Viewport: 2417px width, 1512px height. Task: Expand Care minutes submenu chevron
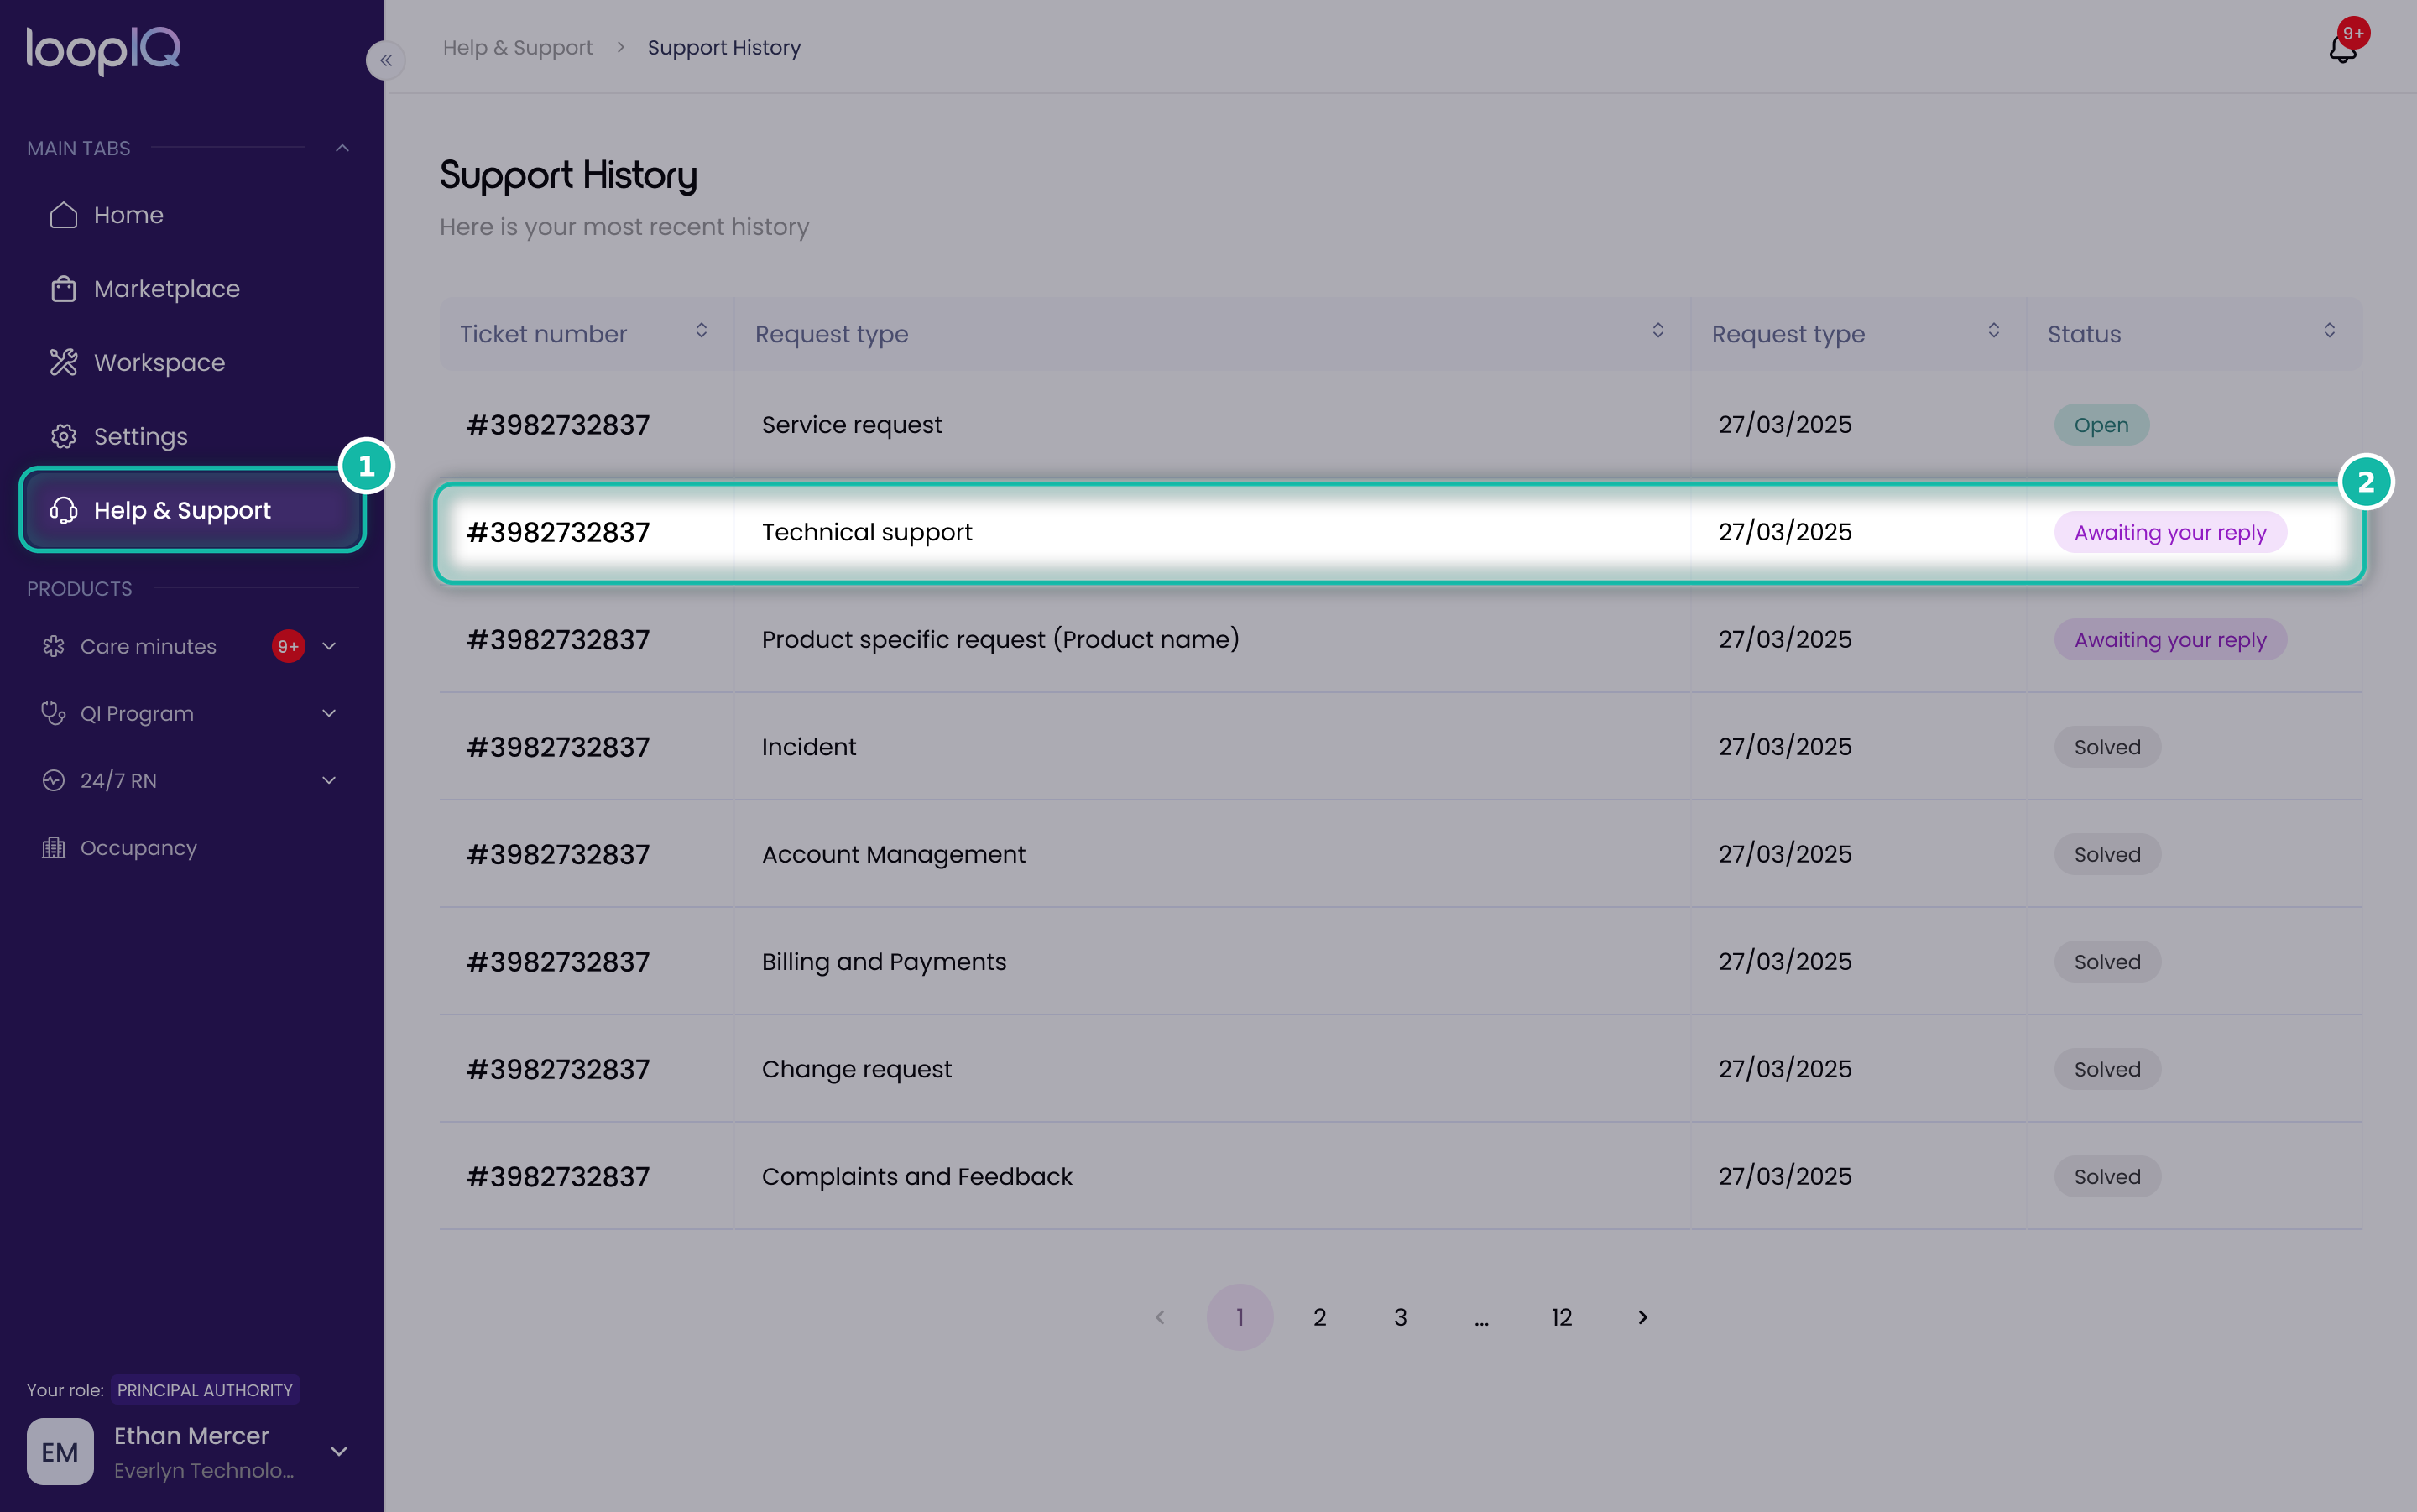(x=329, y=647)
